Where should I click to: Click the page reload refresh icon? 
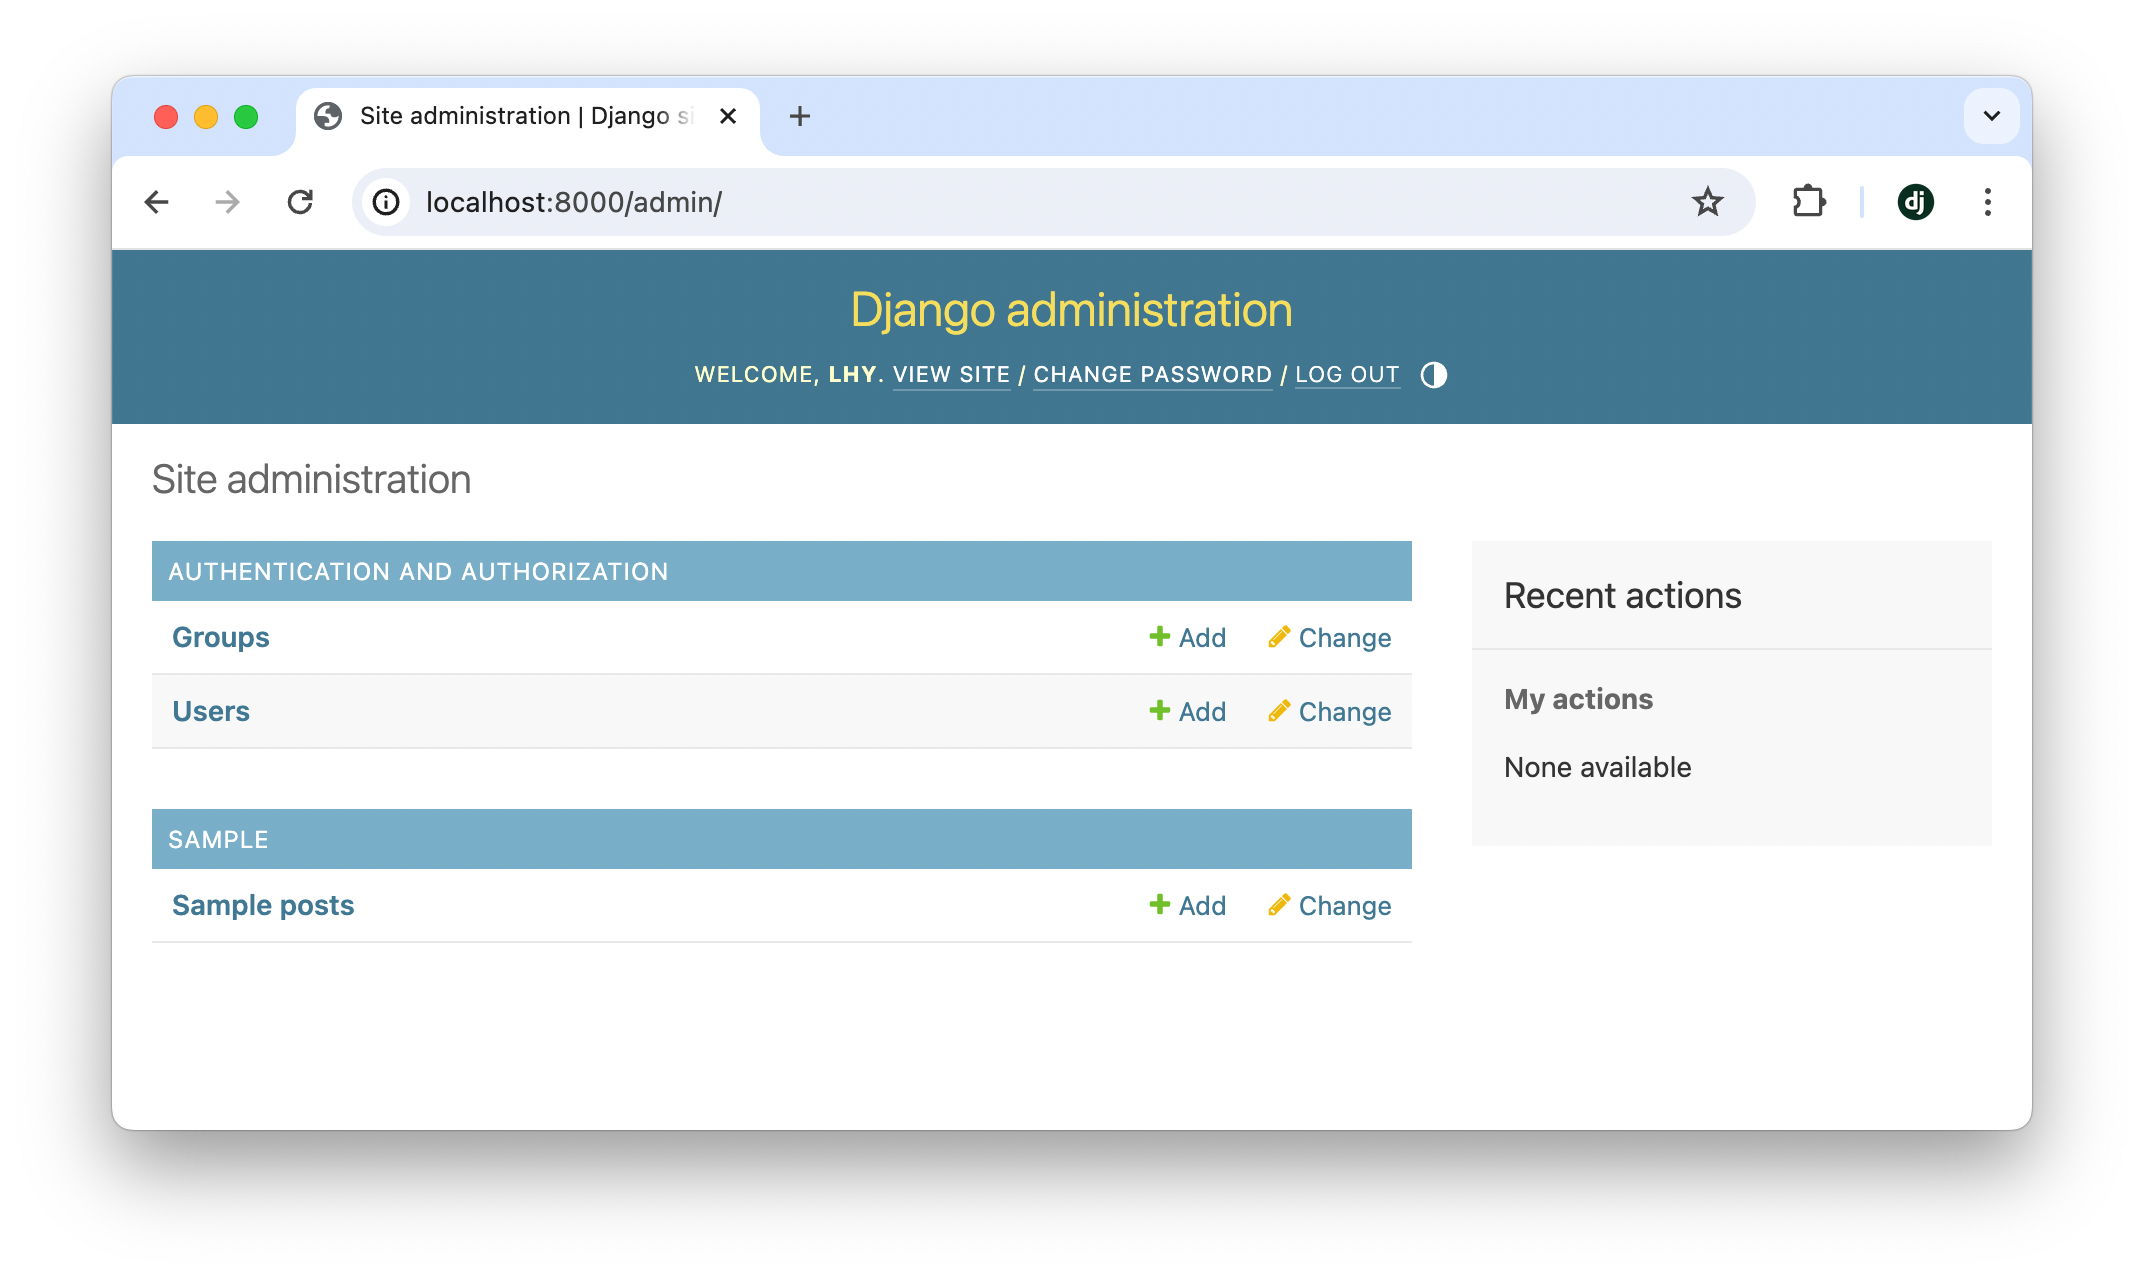coord(301,201)
